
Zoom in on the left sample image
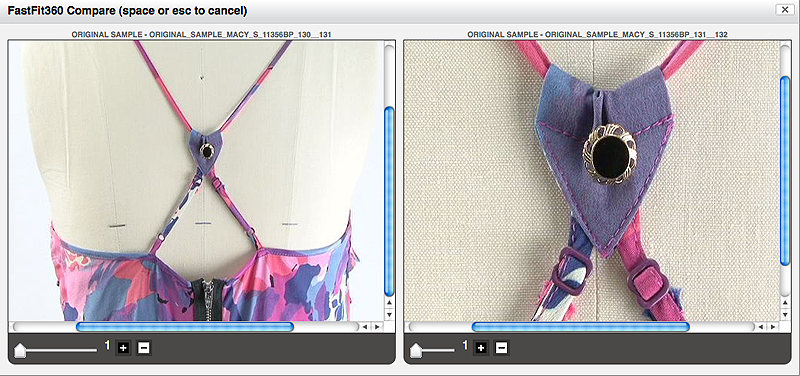pos(123,348)
